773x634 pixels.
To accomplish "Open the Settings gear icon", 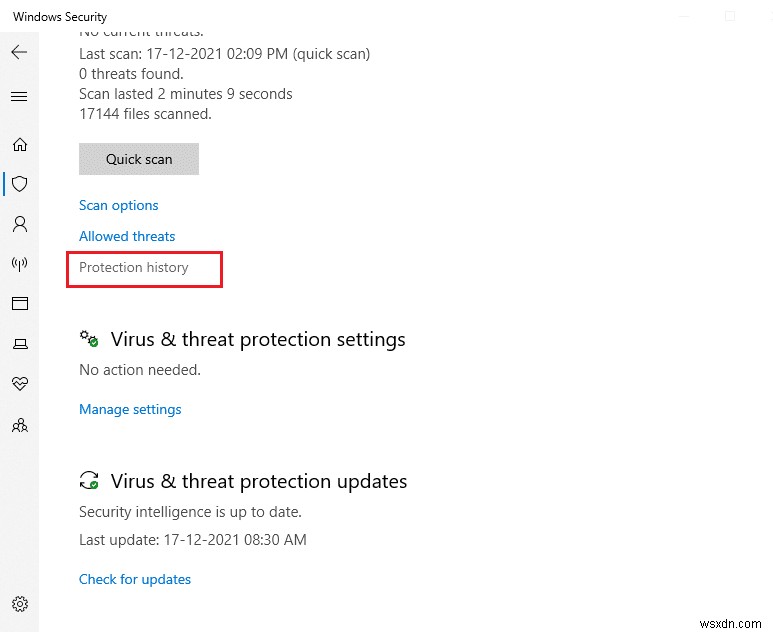I will point(19,604).
